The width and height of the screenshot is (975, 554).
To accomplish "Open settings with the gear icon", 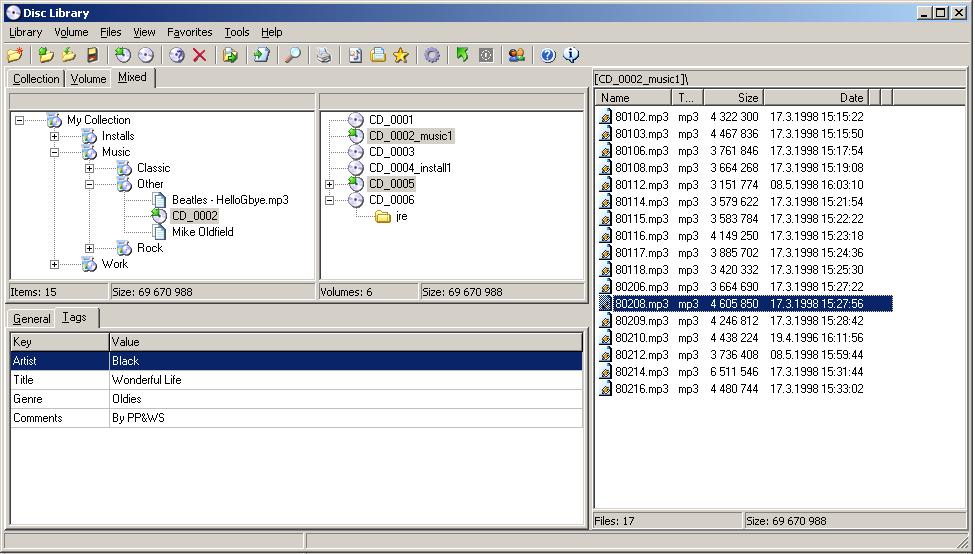I will tap(432, 55).
